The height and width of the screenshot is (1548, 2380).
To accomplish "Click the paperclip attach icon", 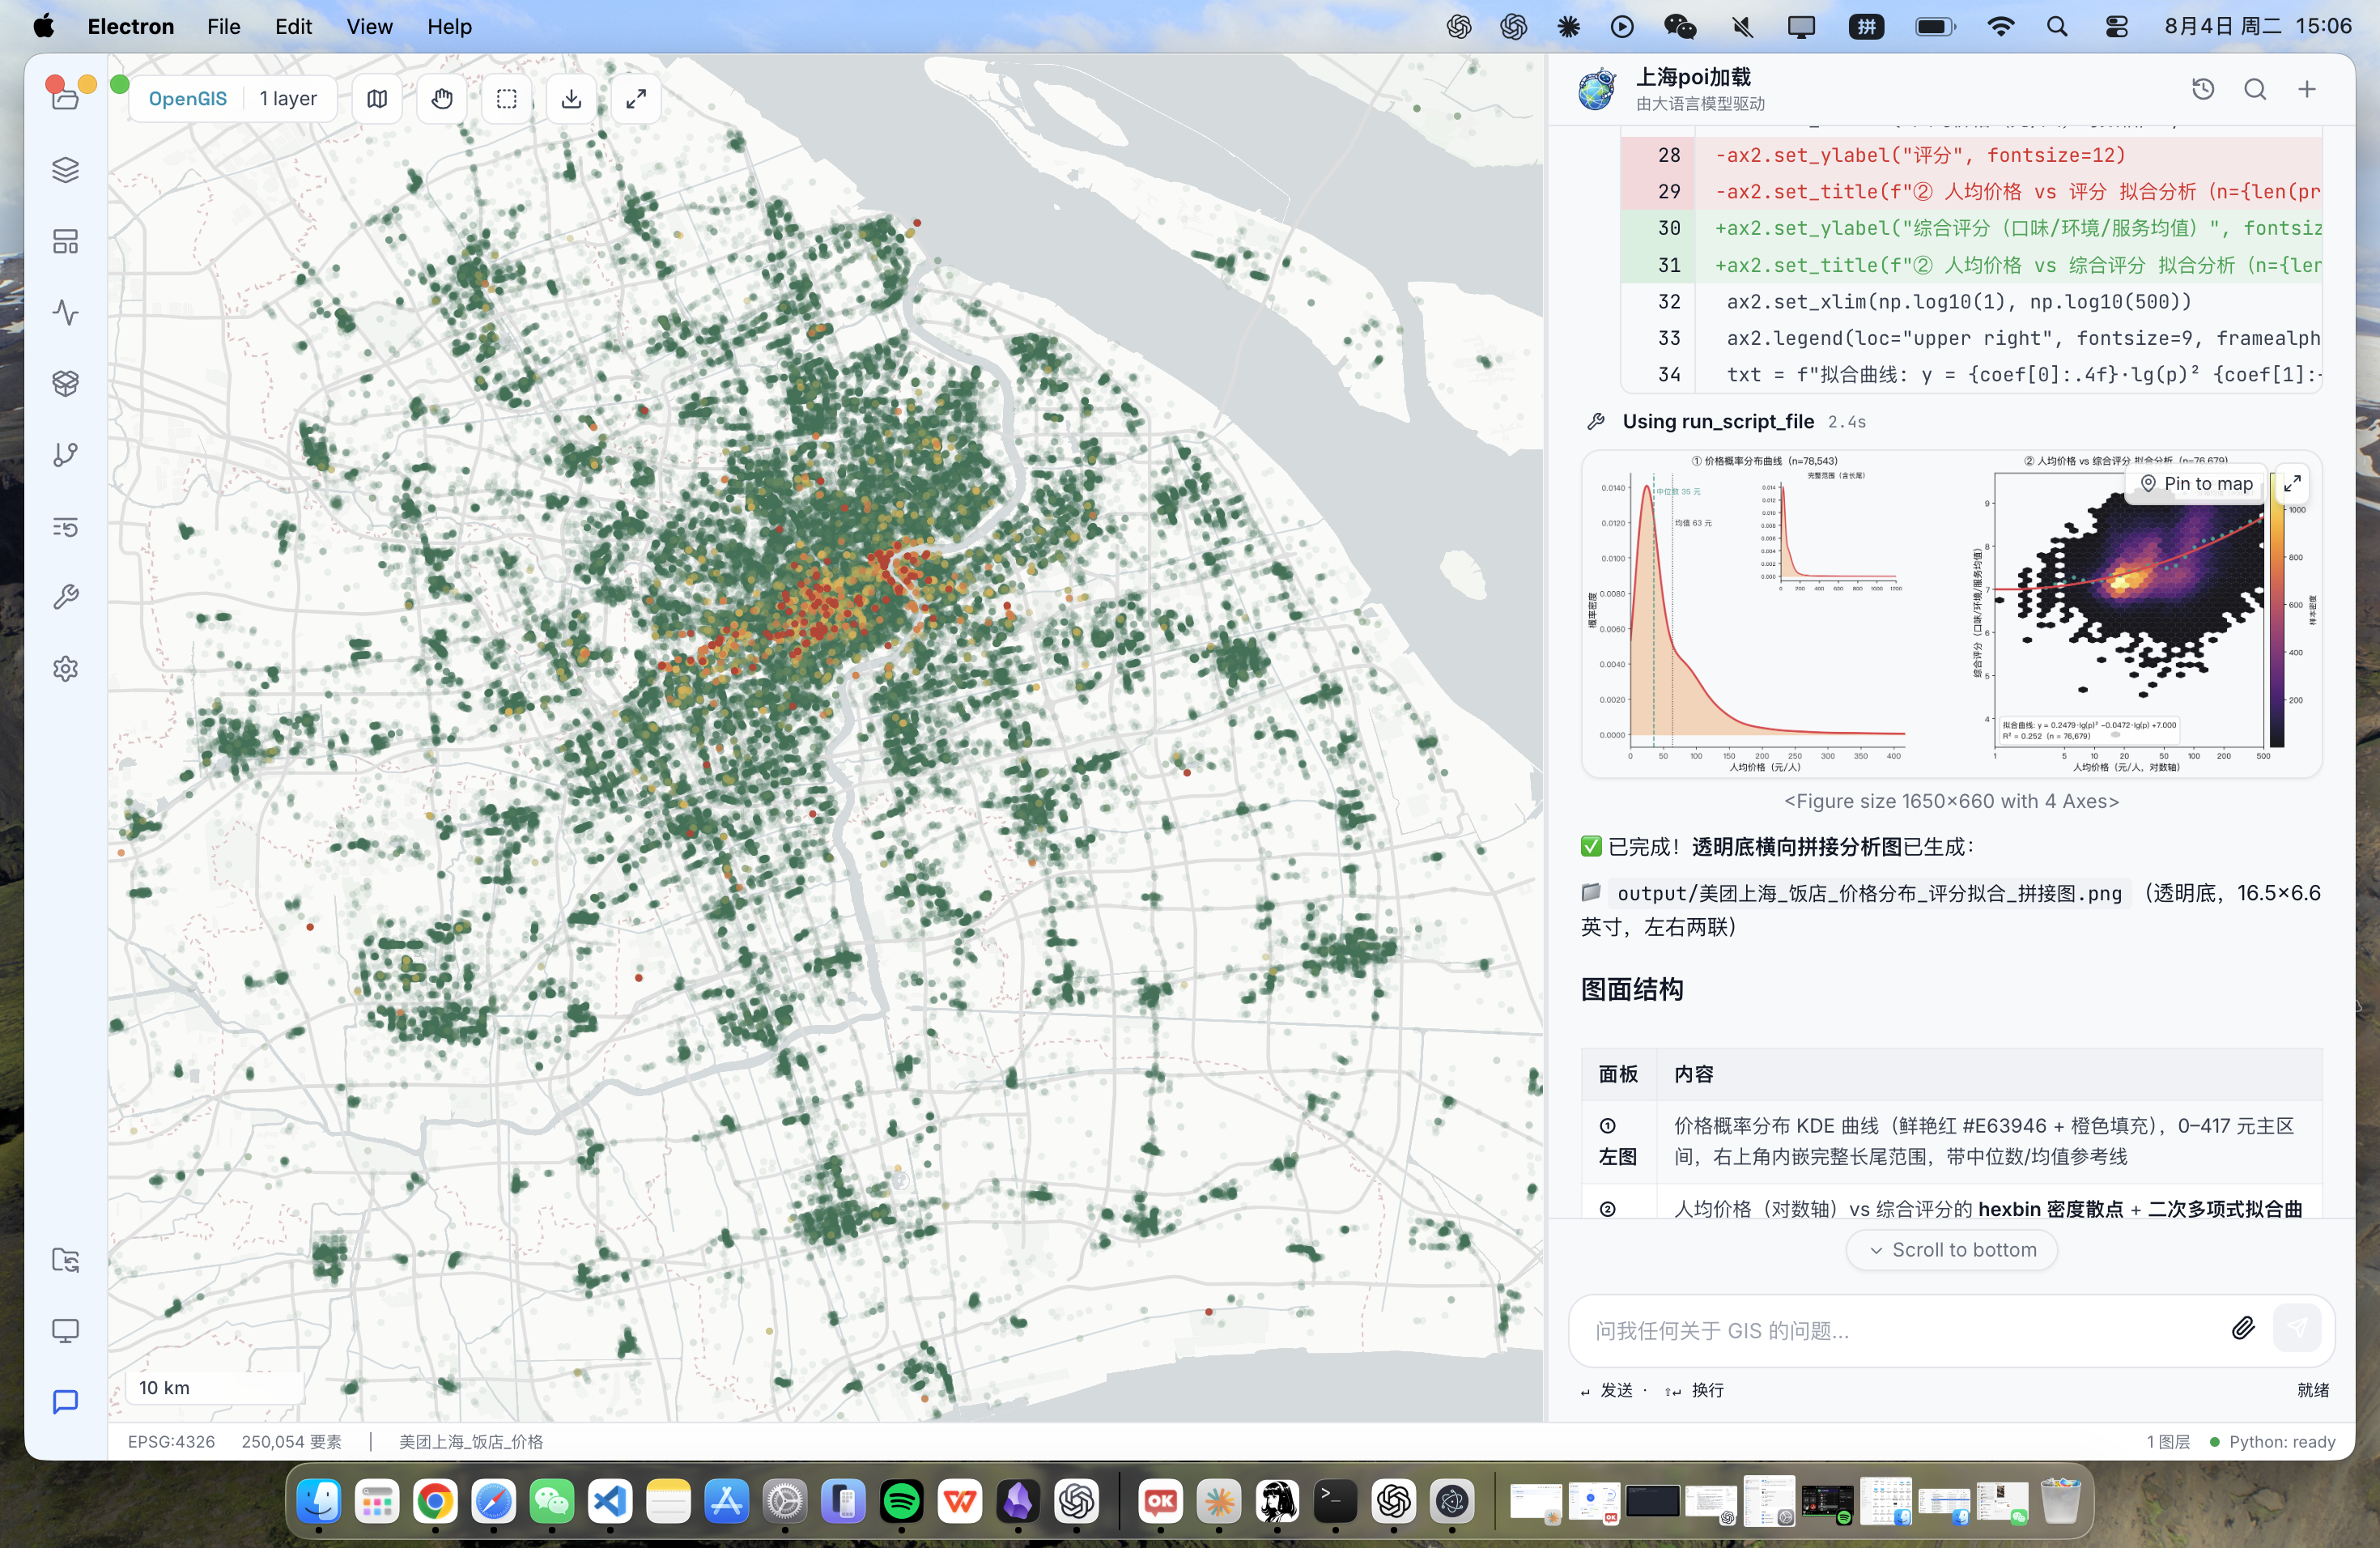I will (2243, 1328).
